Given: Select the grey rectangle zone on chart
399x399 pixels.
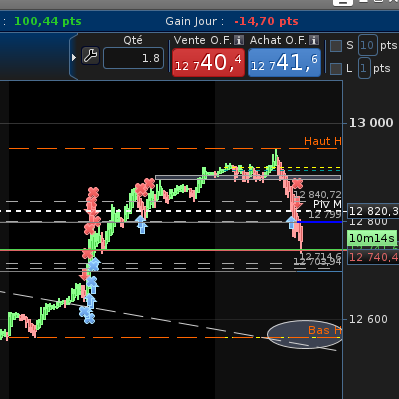Looking at the screenshot, I should 248,178.
